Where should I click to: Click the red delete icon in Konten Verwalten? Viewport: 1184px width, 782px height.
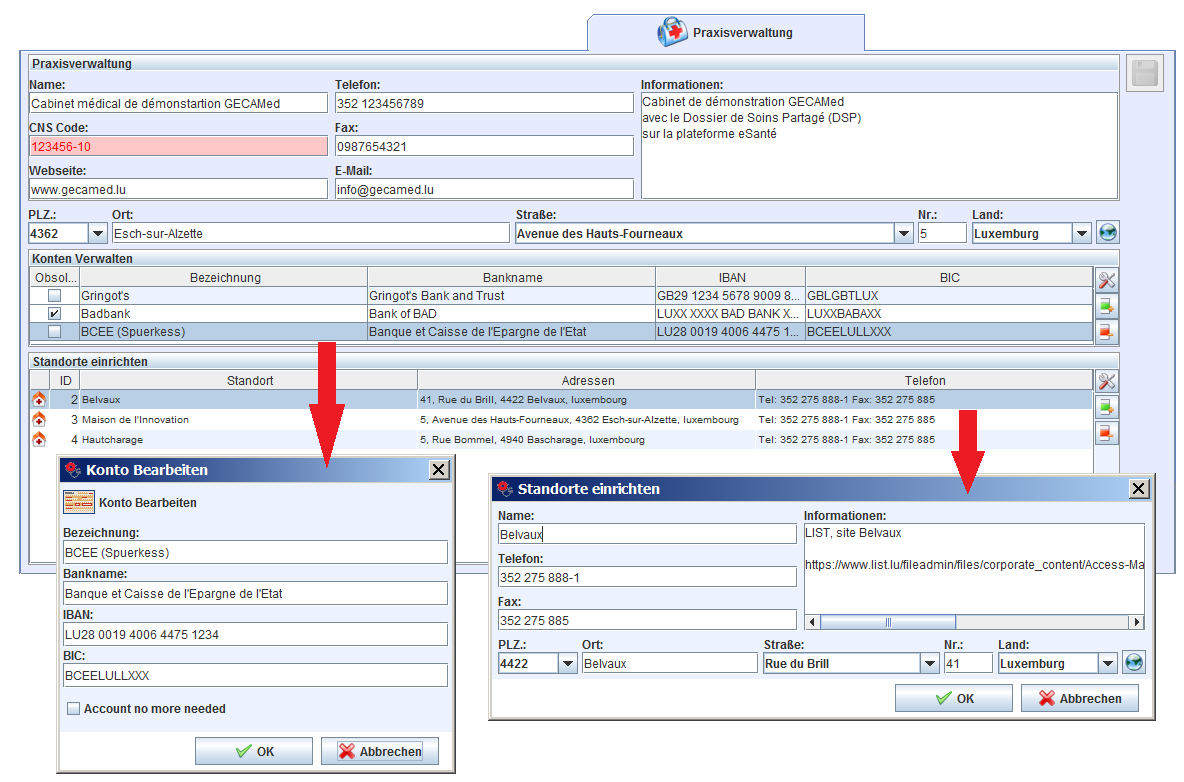coord(1106,332)
